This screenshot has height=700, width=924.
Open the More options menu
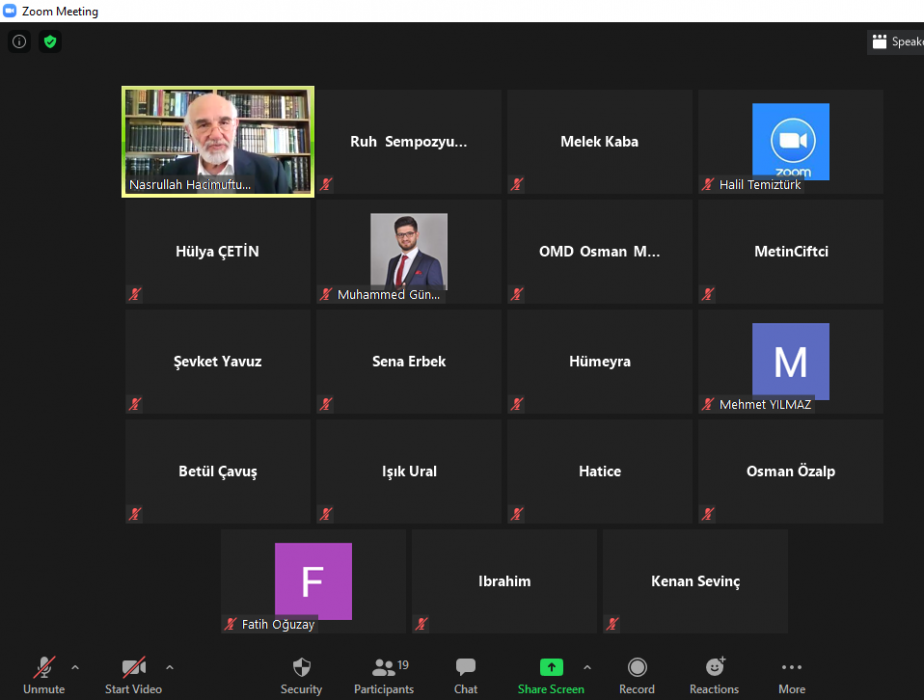point(791,675)
